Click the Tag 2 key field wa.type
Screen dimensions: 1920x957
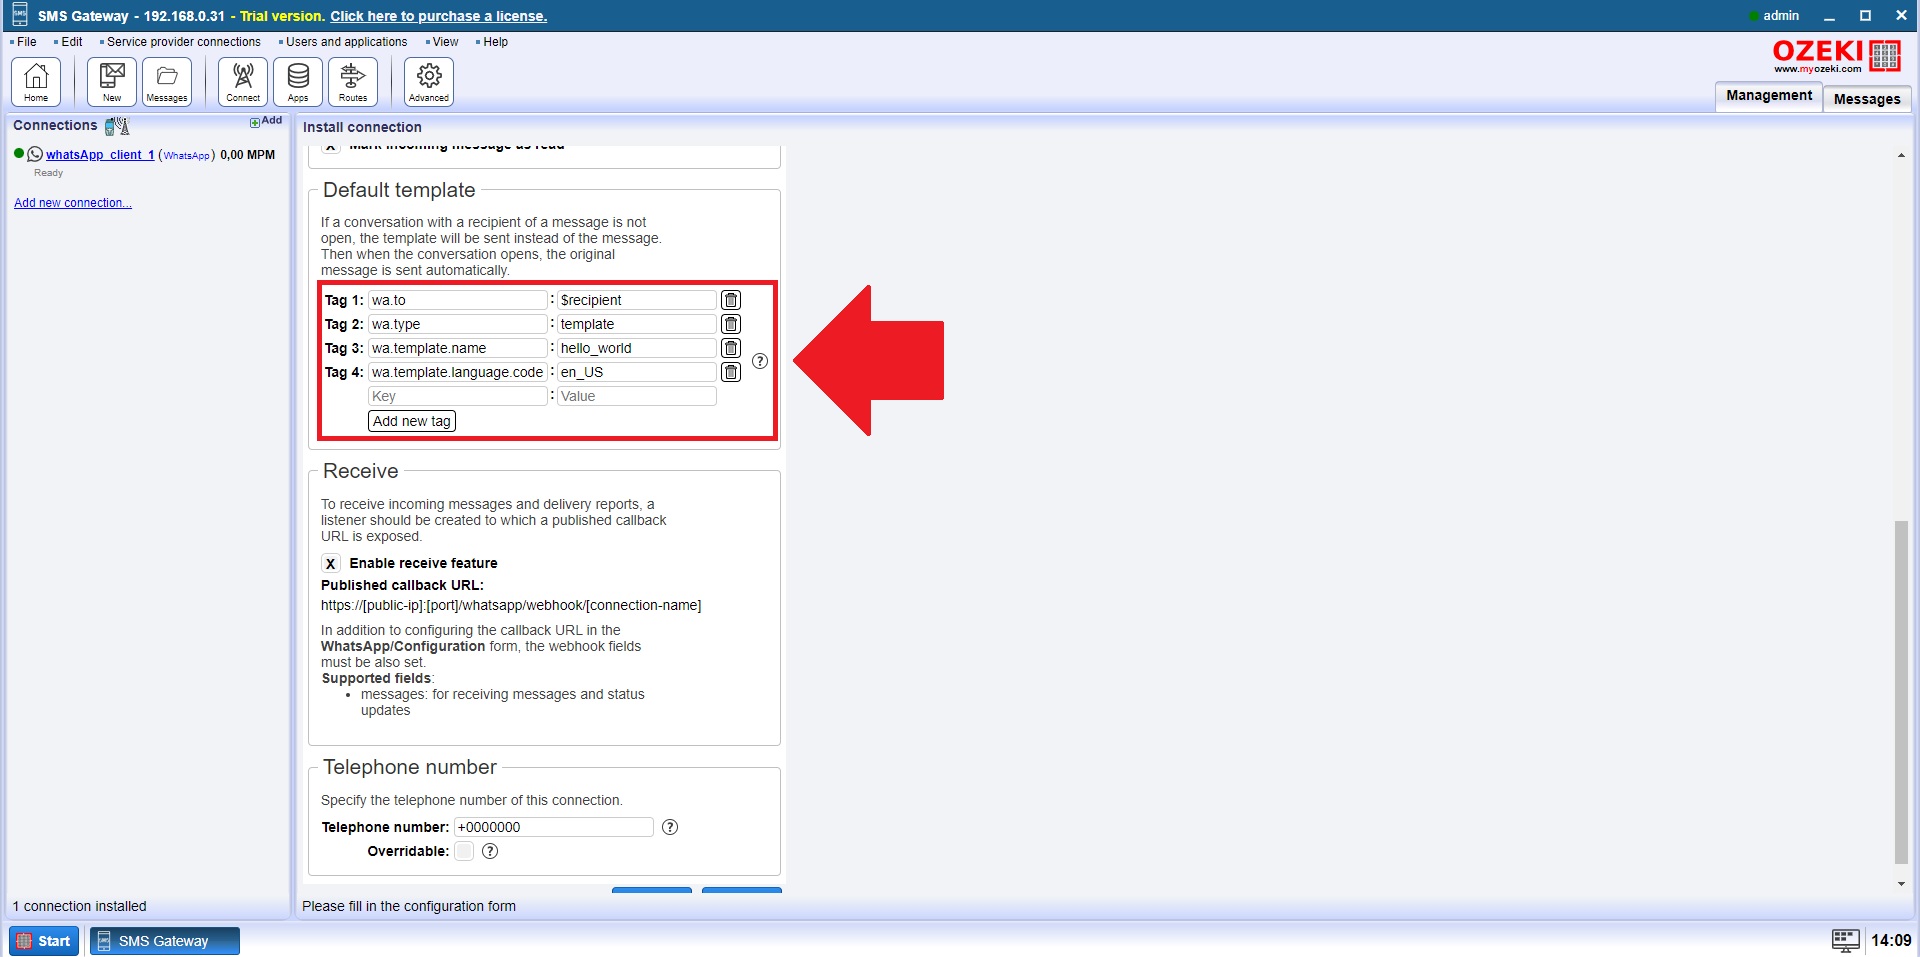coord(458,324)
